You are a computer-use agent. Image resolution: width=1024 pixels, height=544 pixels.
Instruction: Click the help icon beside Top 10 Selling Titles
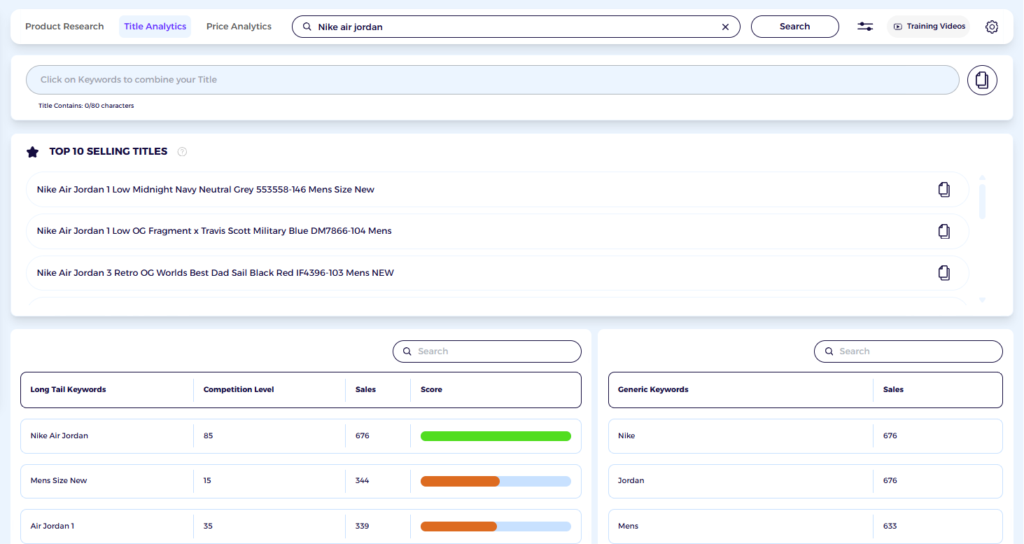[182, 152]
